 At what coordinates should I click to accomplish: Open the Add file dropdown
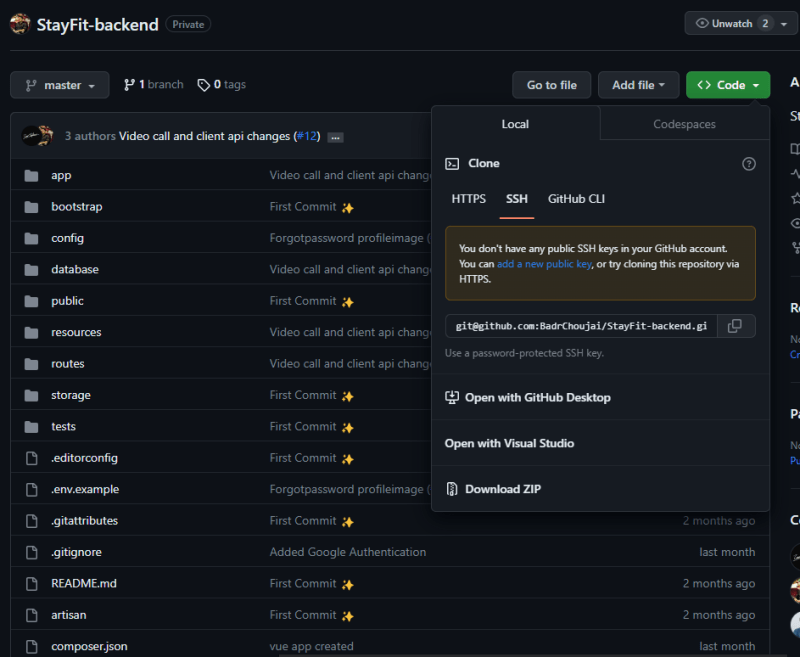point(638,85)
